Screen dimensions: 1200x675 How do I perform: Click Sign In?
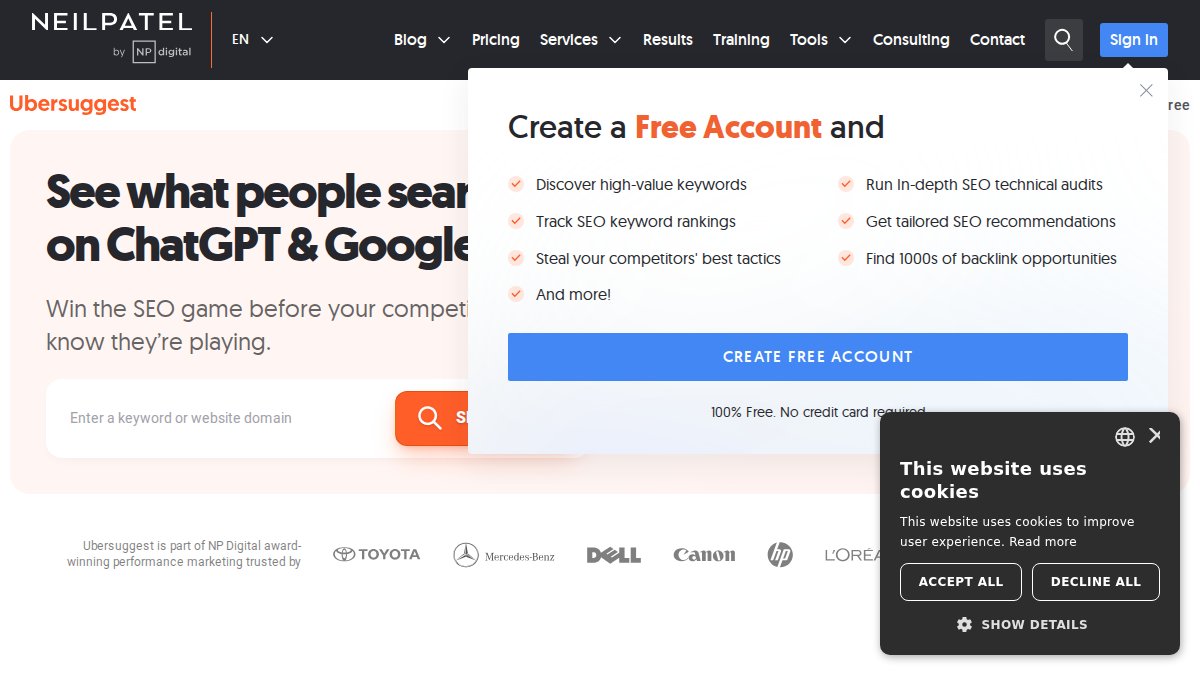(x=1133, y=40)
